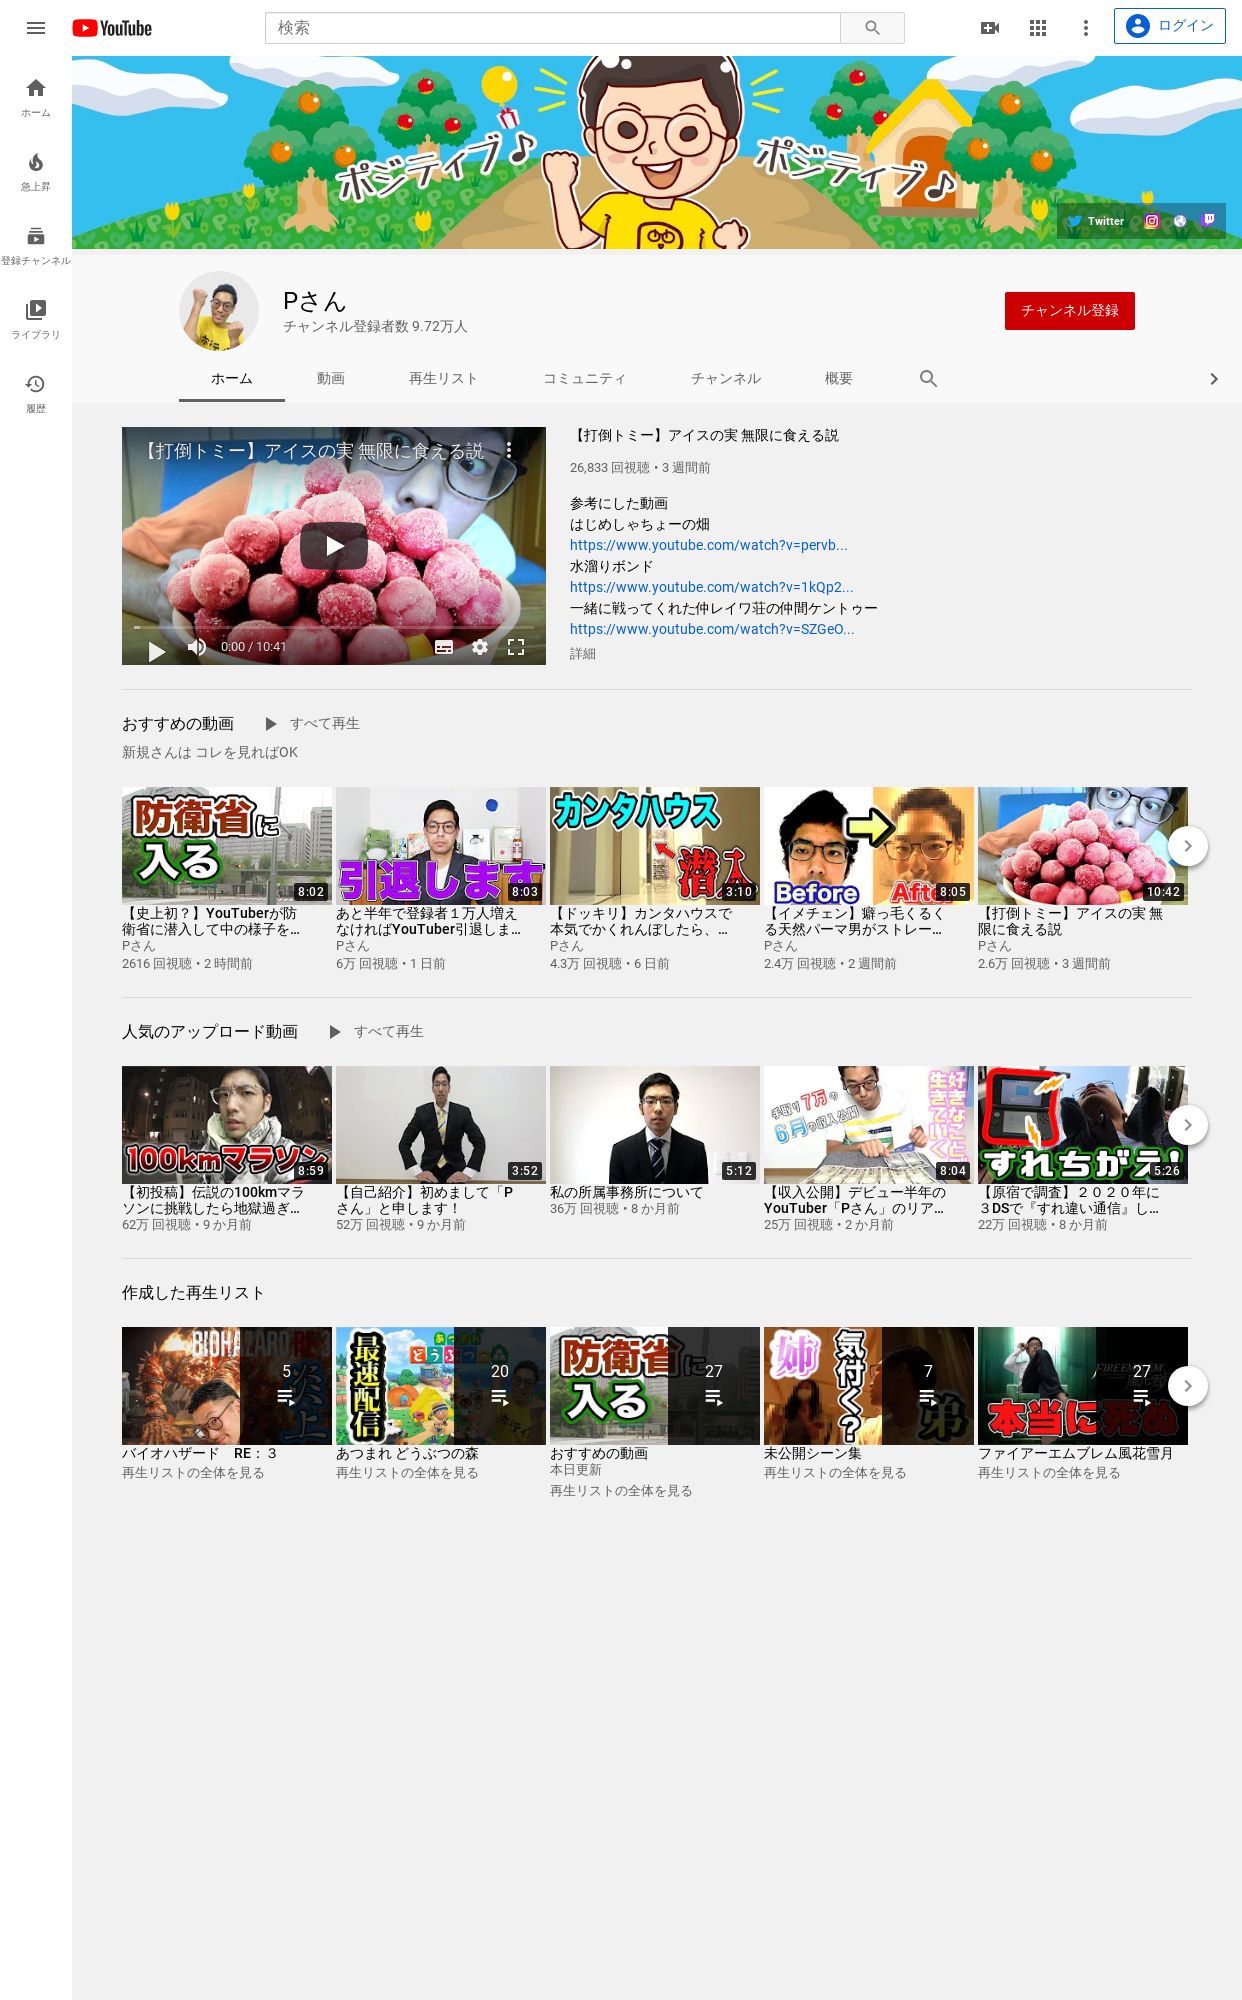Switch to the 再生リスト tab

pos(443,379)
